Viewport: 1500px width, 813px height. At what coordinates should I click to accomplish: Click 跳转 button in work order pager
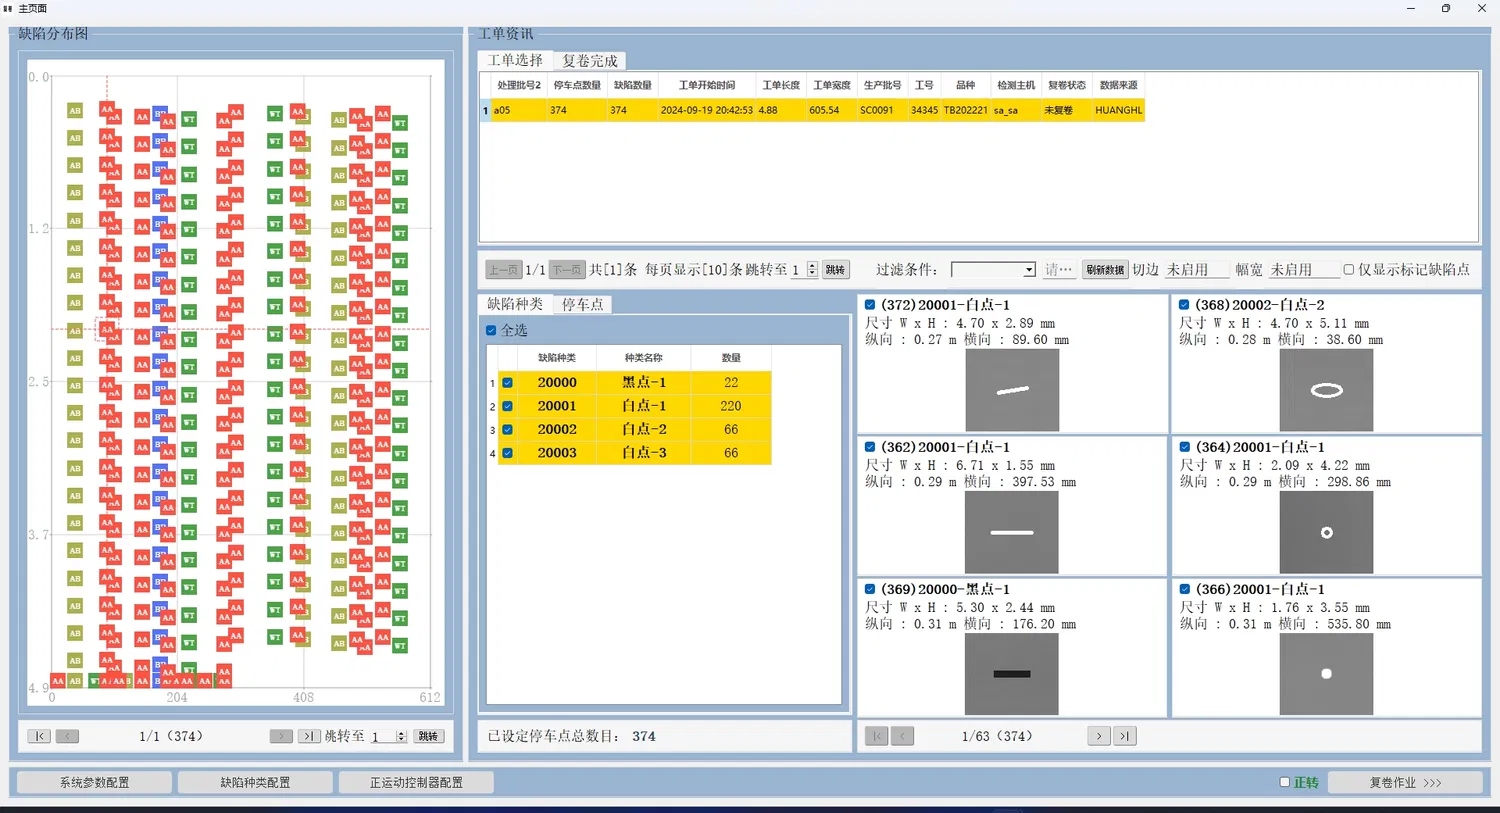835,270
